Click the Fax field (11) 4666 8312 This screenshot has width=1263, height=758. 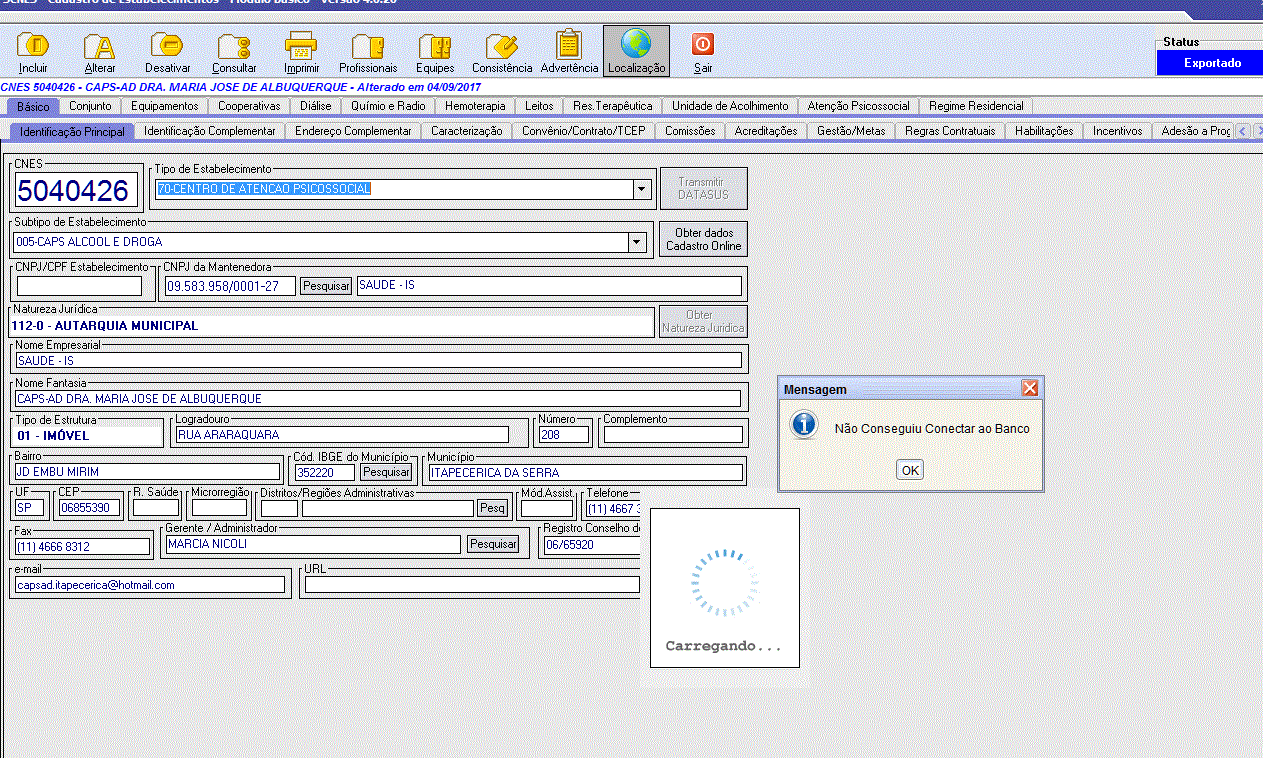click(83, 546)
